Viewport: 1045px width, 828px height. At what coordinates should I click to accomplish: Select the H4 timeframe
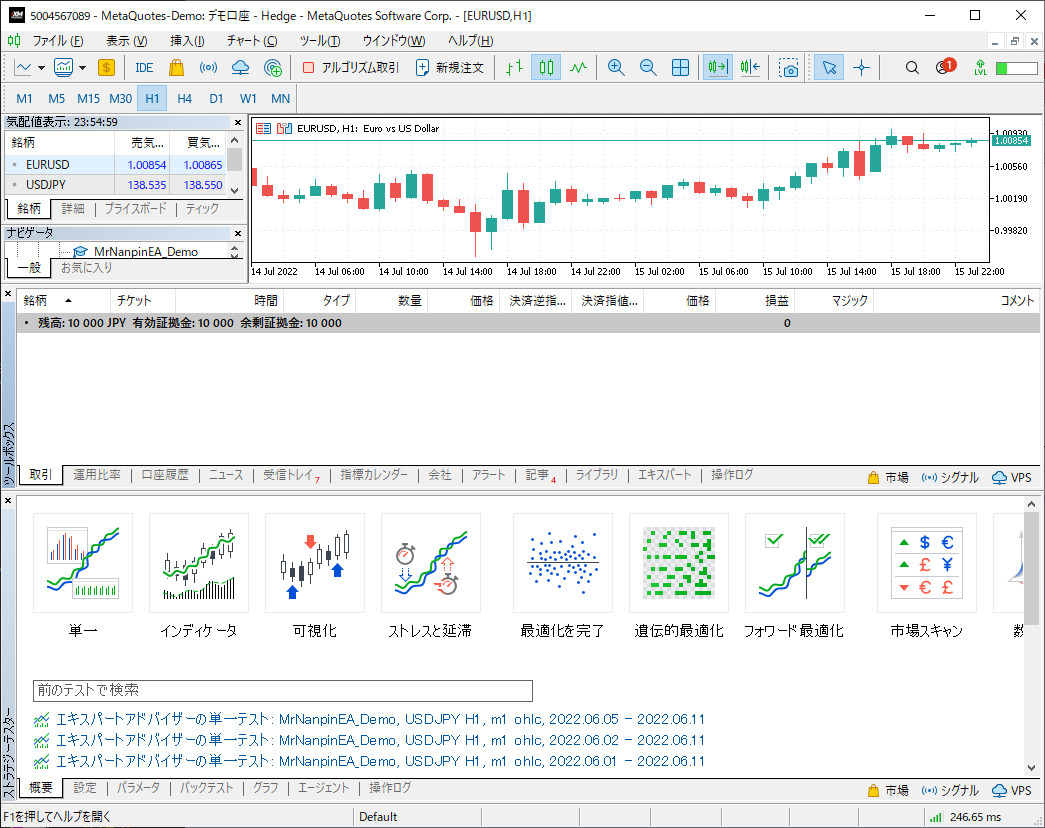185,99
